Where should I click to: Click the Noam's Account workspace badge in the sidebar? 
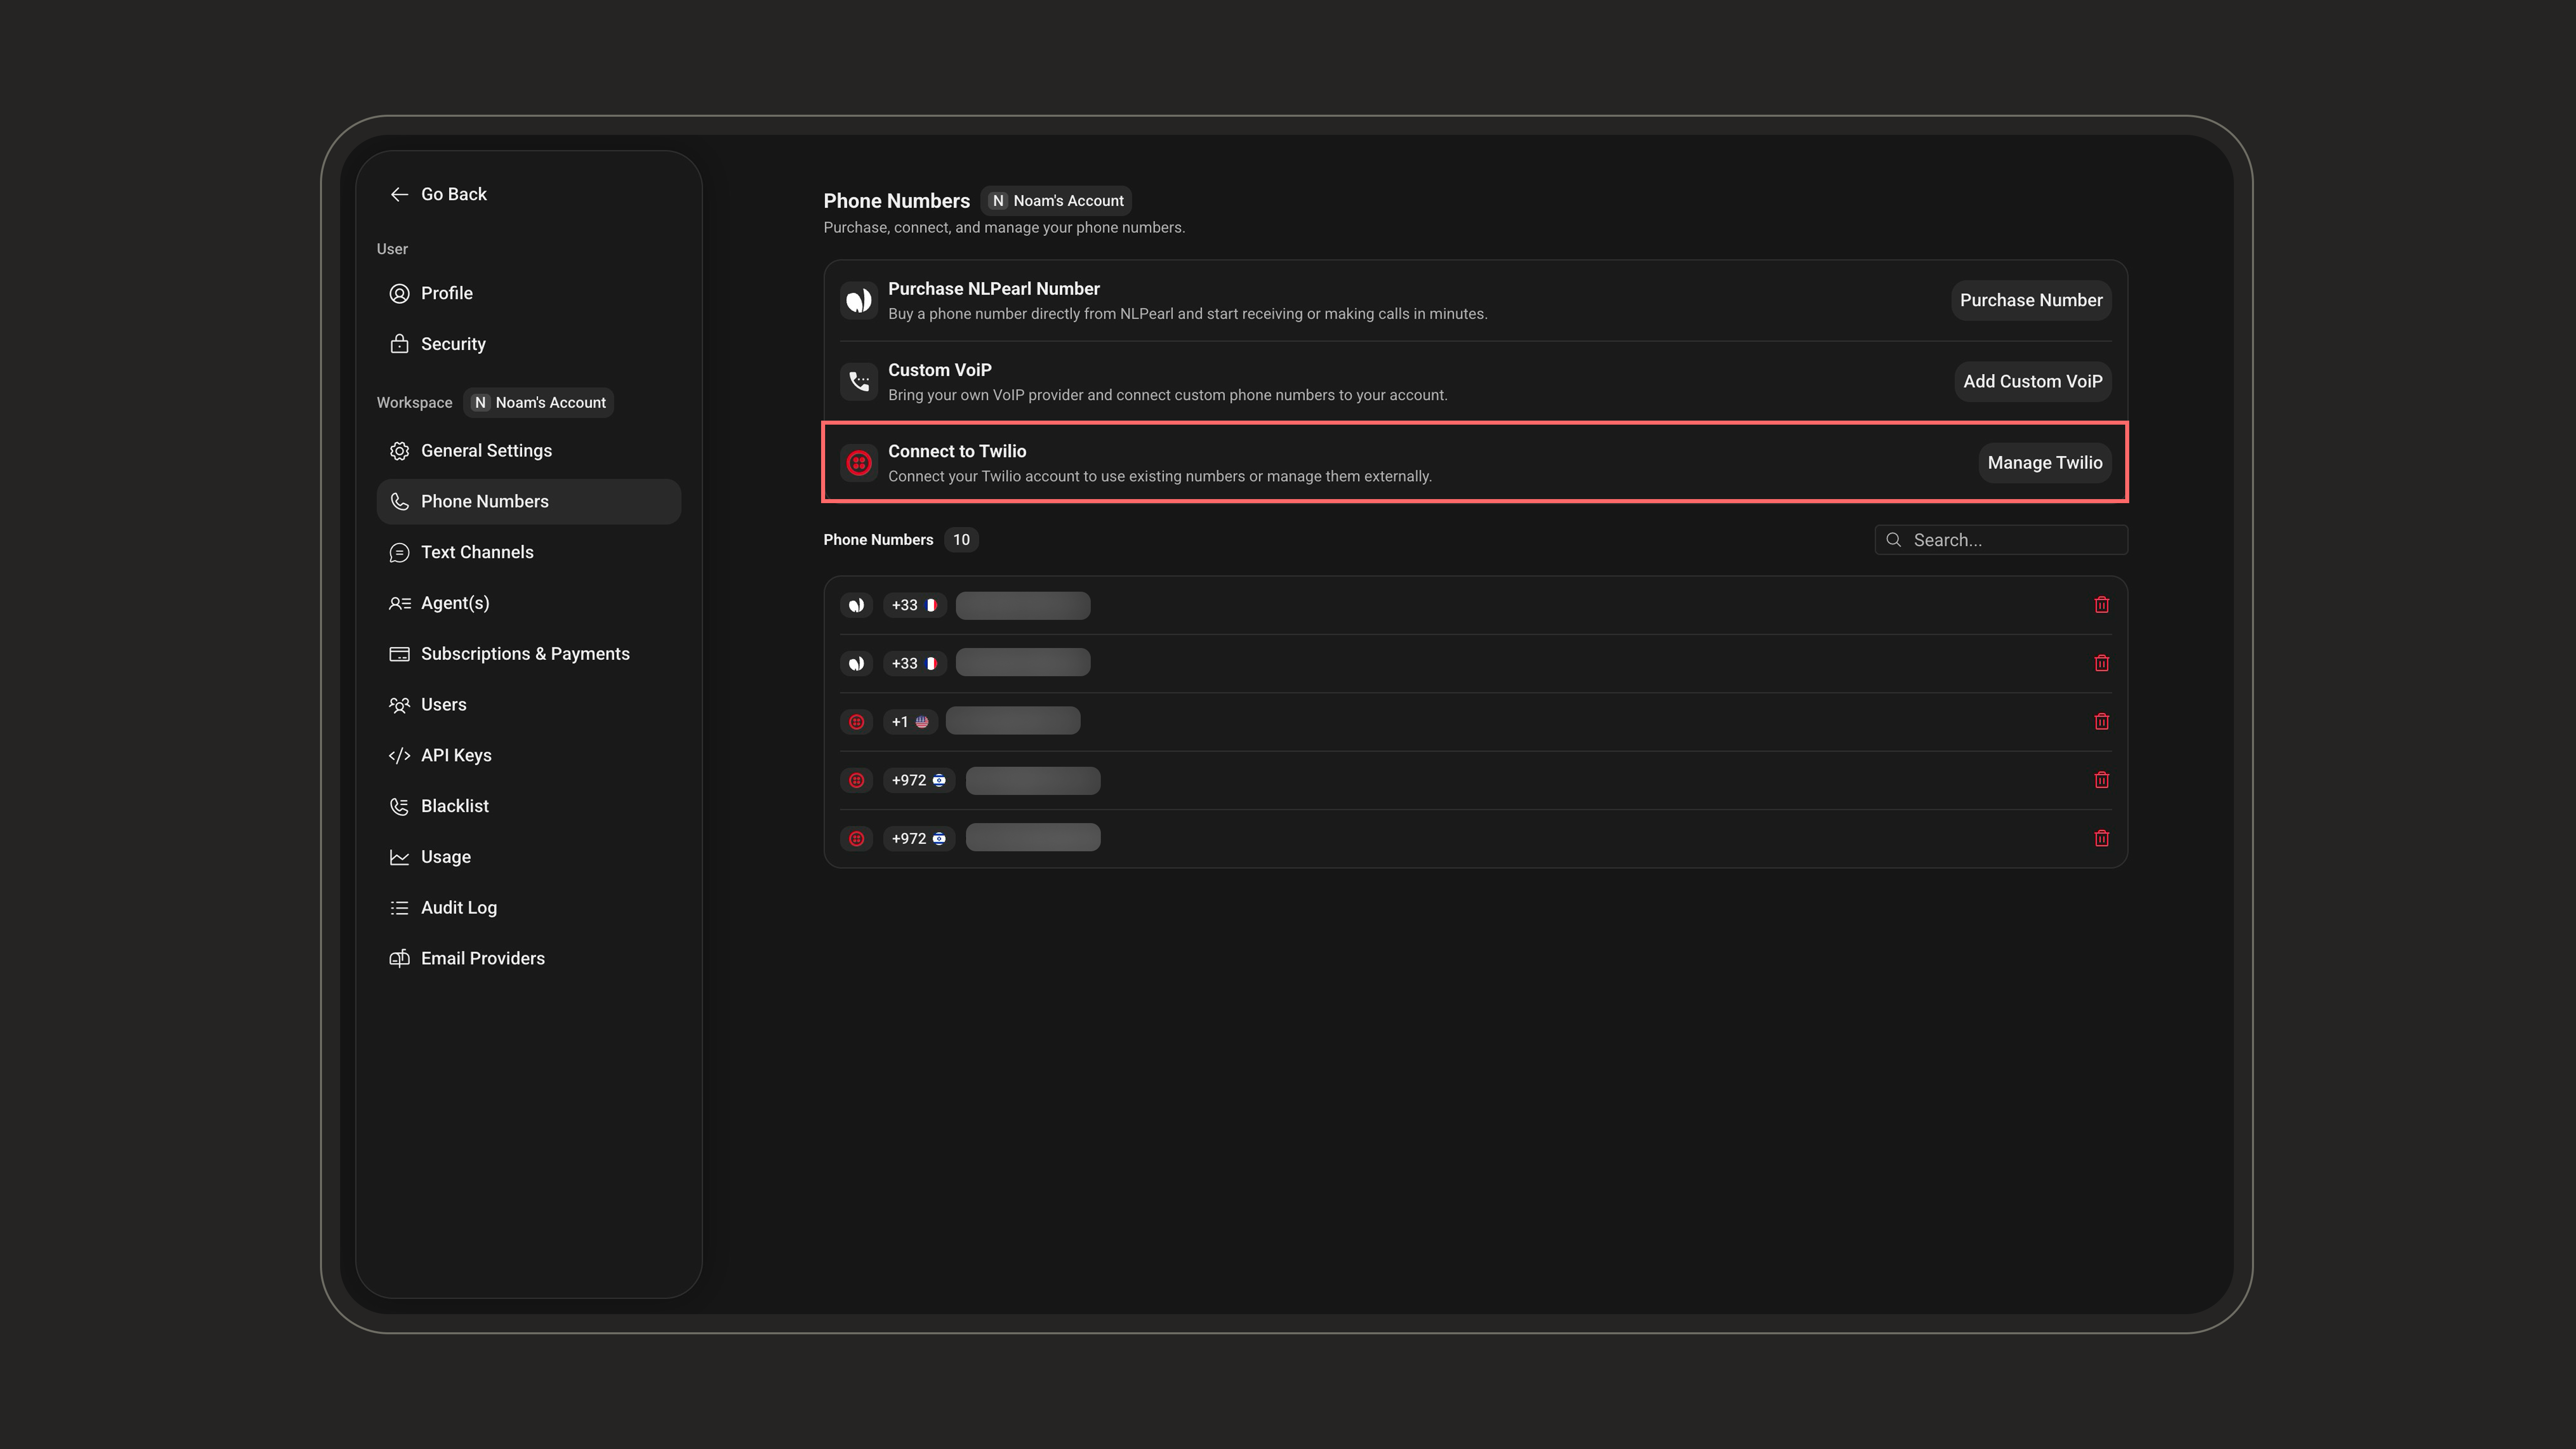click(539, 403)
